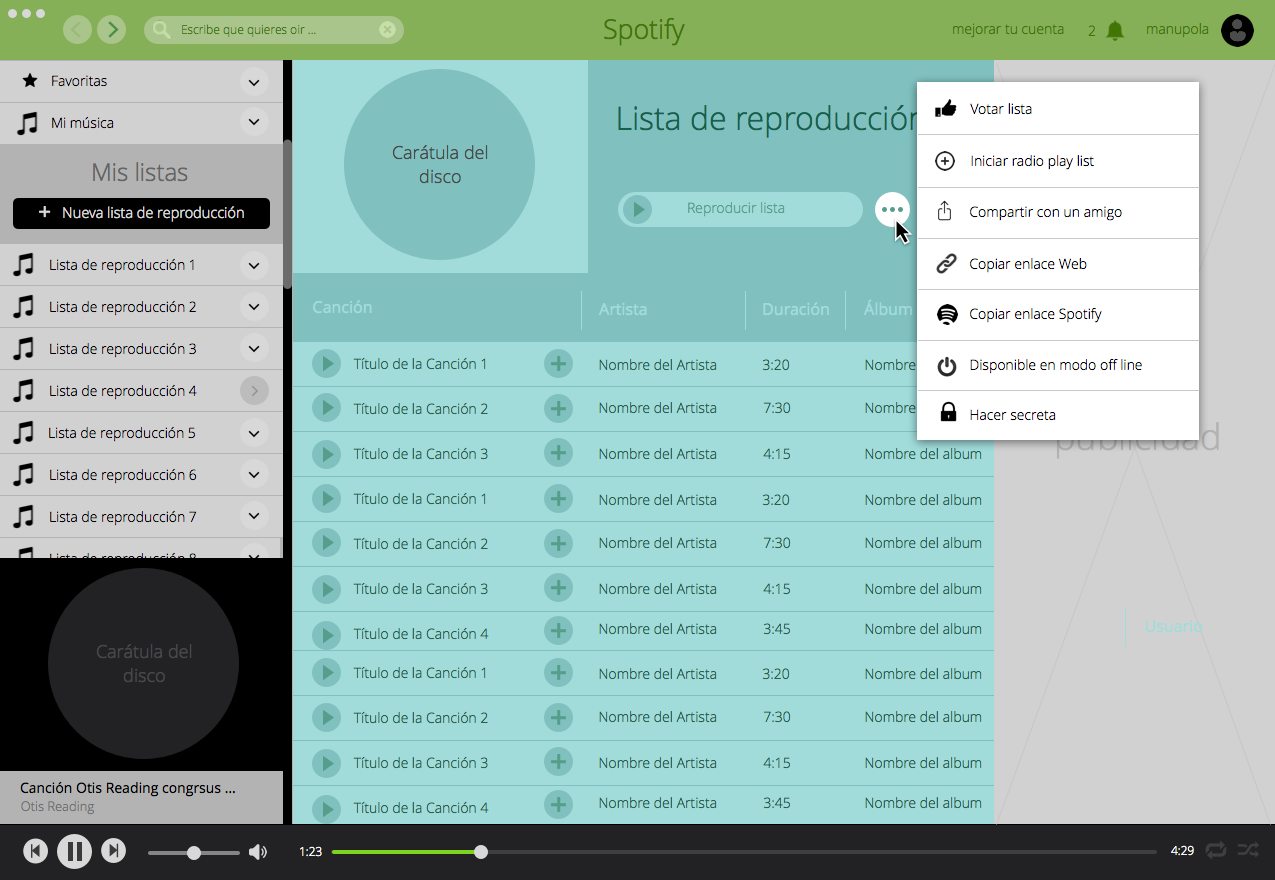Sort by the Duración column header
The width and height of the screenshot is (1275, 880).
click(x=796, y=309)
